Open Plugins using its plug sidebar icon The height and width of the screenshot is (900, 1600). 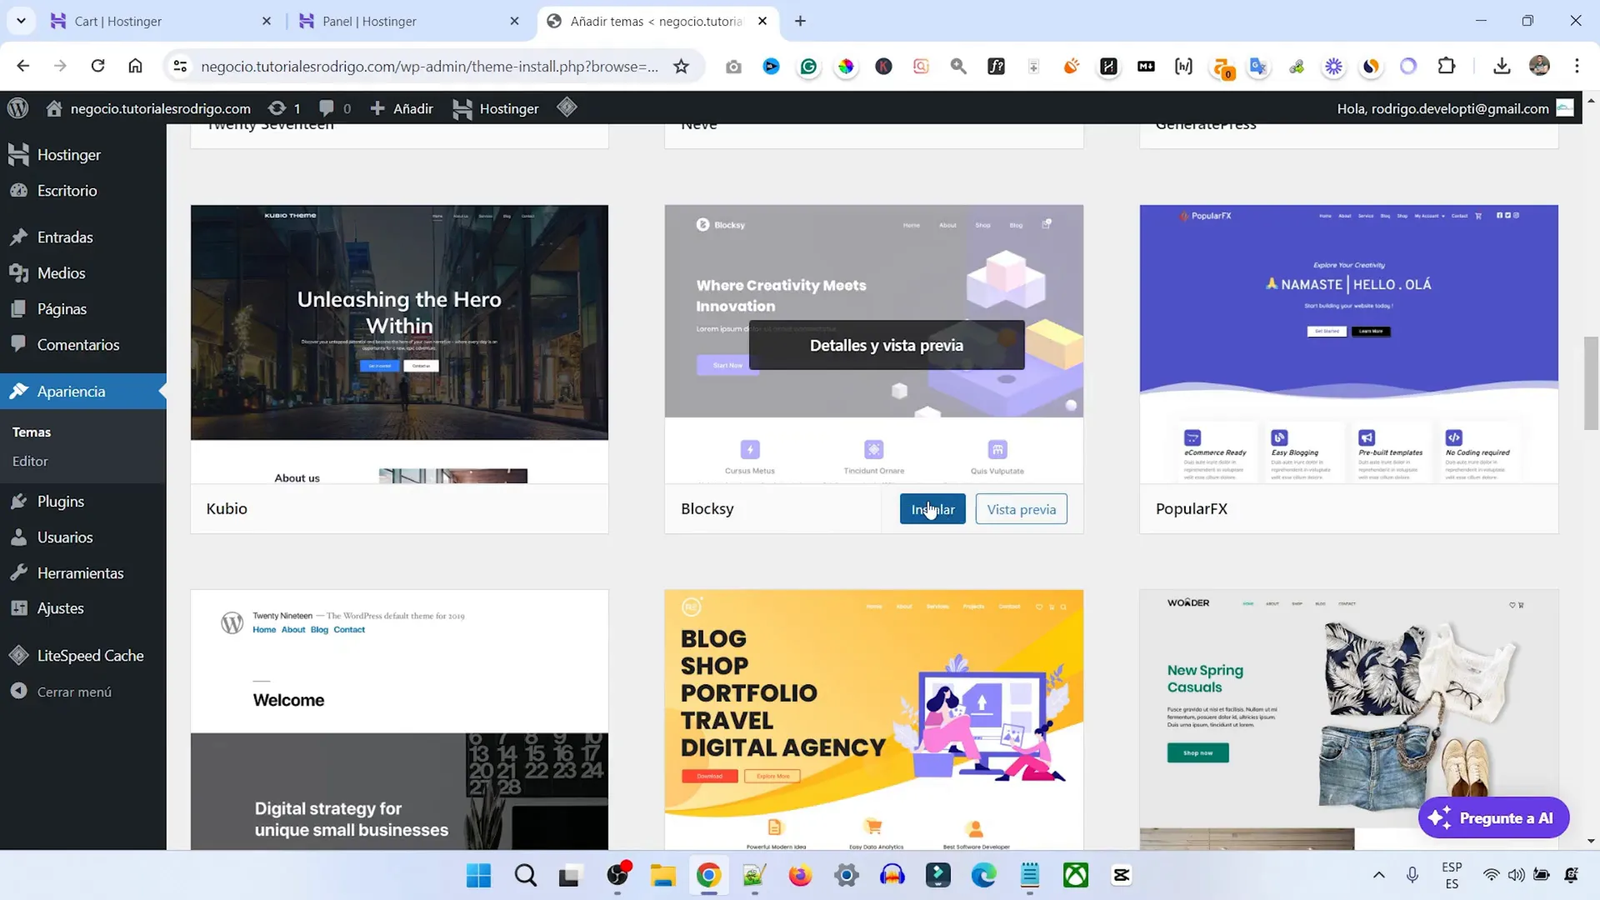[19, 501]
